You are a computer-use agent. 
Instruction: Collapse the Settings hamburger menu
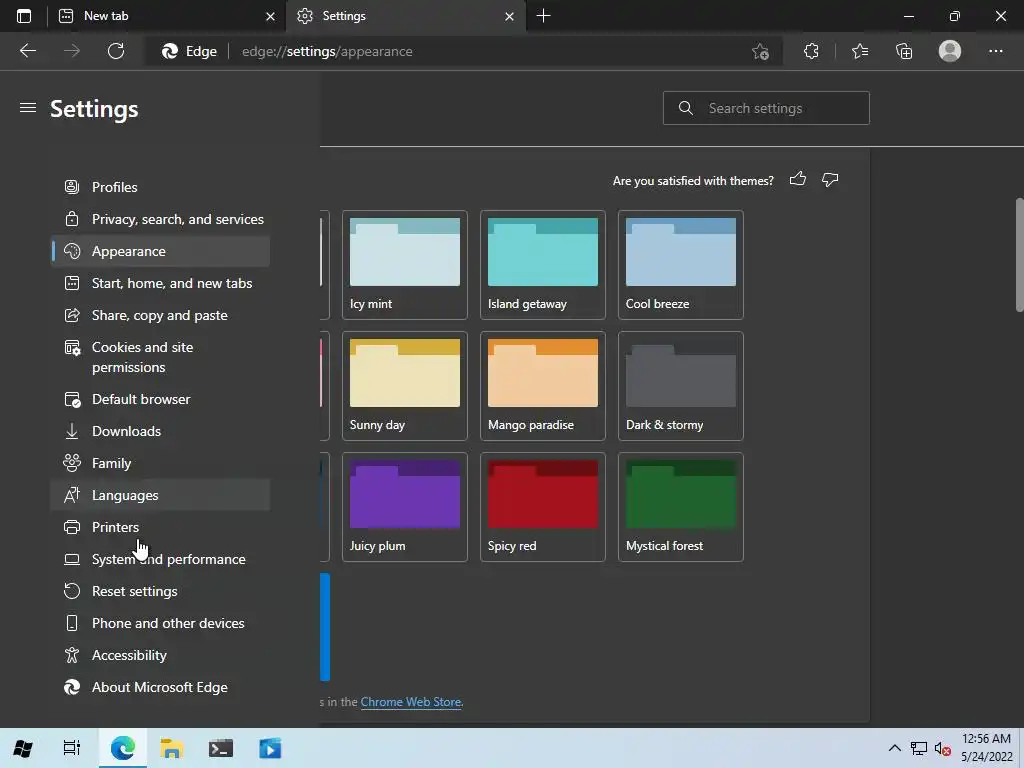[x=27, y=108]
